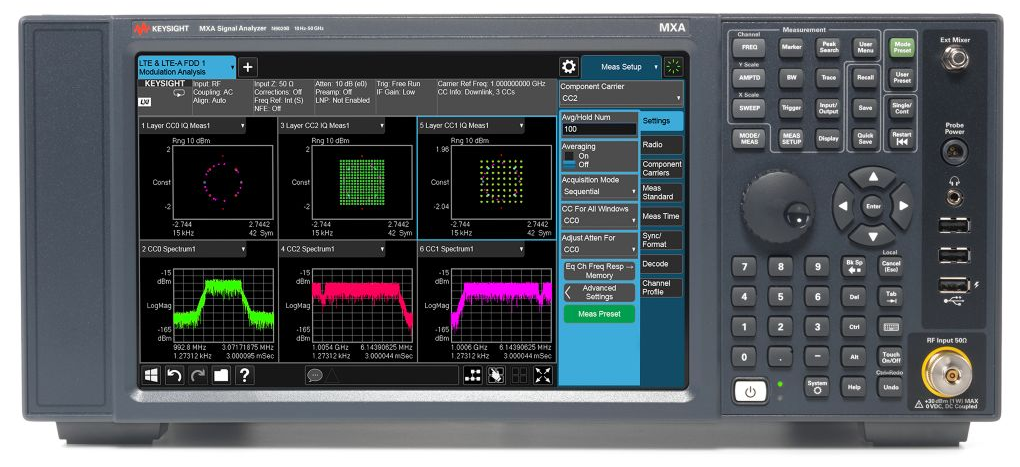The height and width of the screenshot is (467, 1020).
Task: Select the Radio side tab
Action: pyautogui.click(x=662, y=144)
